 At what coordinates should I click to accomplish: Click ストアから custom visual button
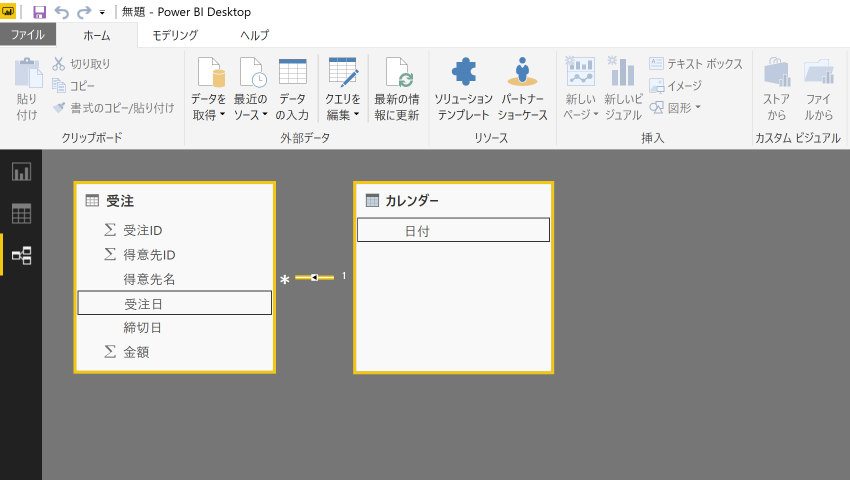776,89
